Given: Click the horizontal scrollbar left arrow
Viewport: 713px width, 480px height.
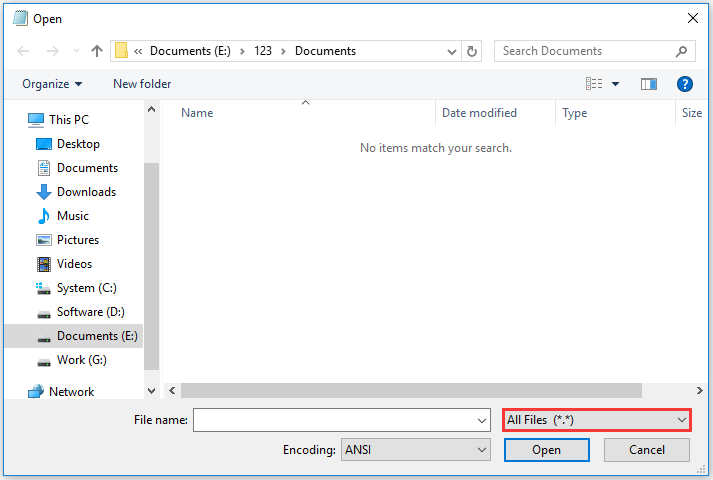Looking at the screenshot, I should click(172, 390).
